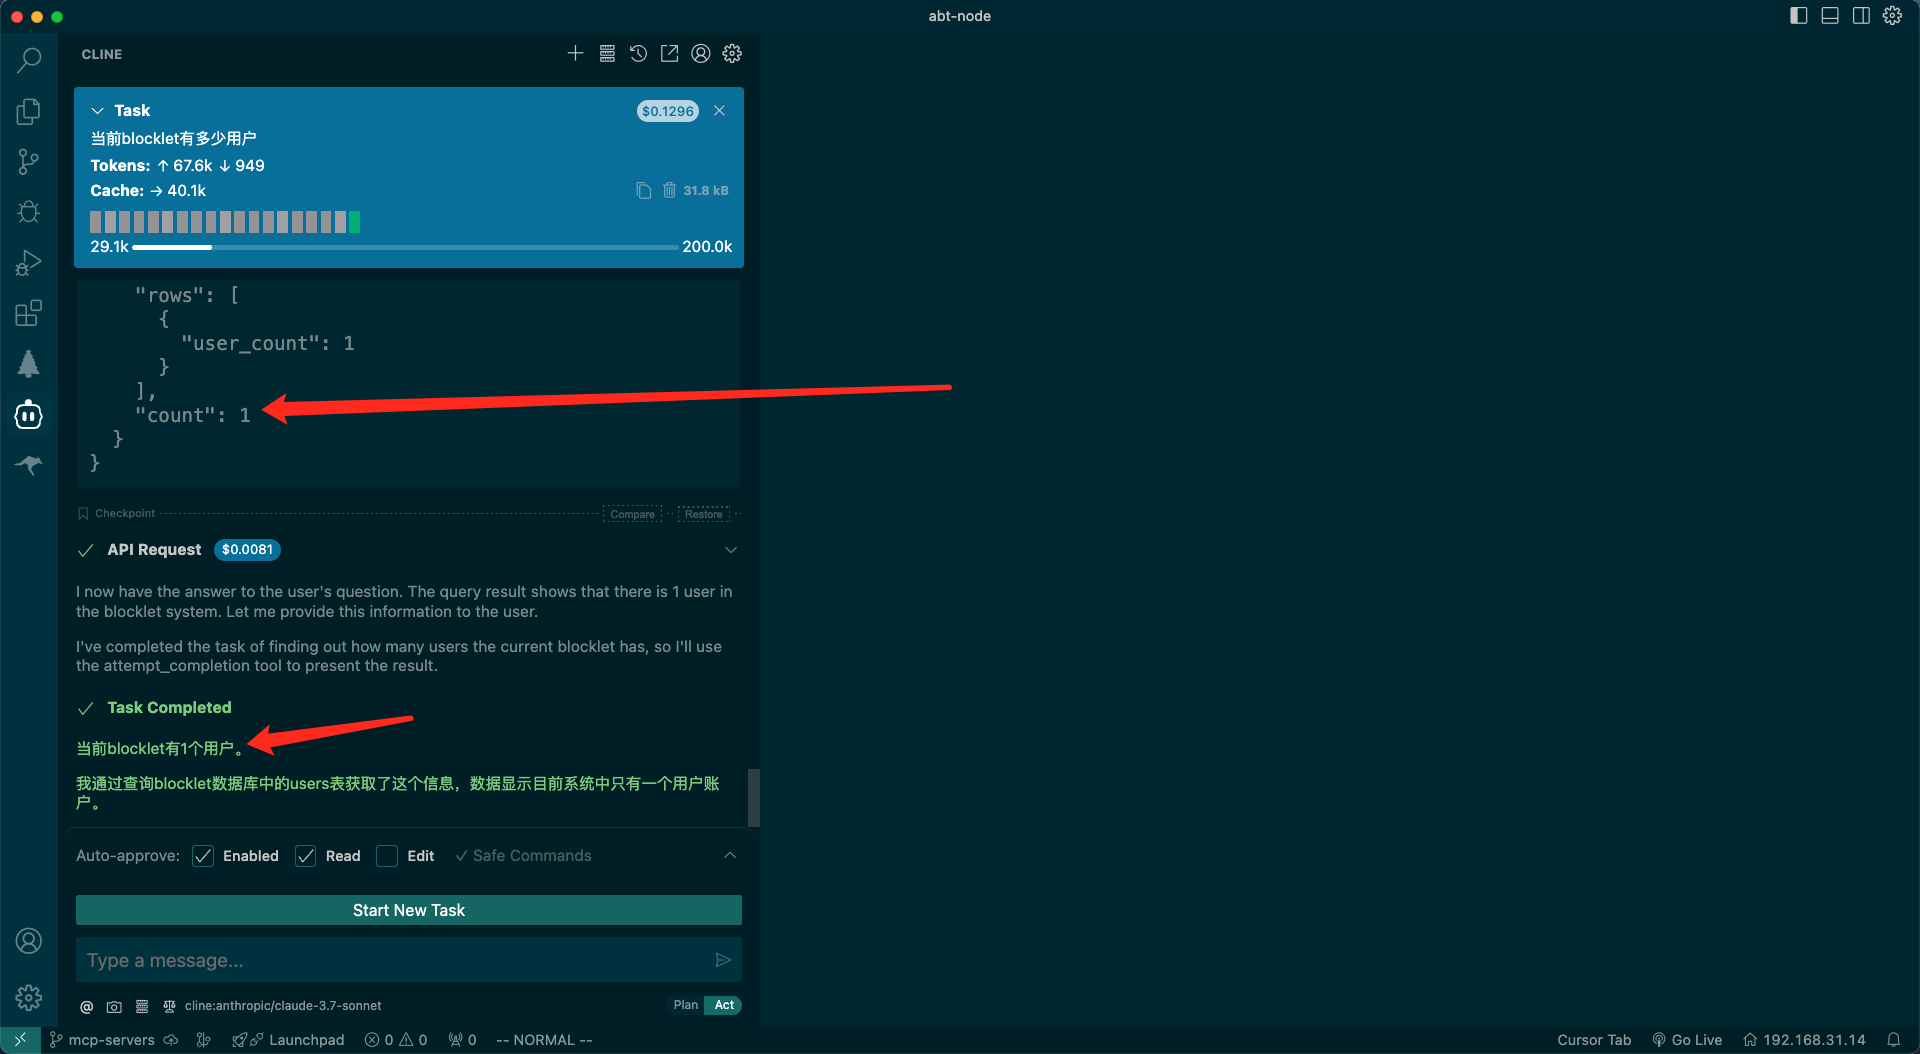
Task: Delete task using the trash icon
Action: (669, 190)
